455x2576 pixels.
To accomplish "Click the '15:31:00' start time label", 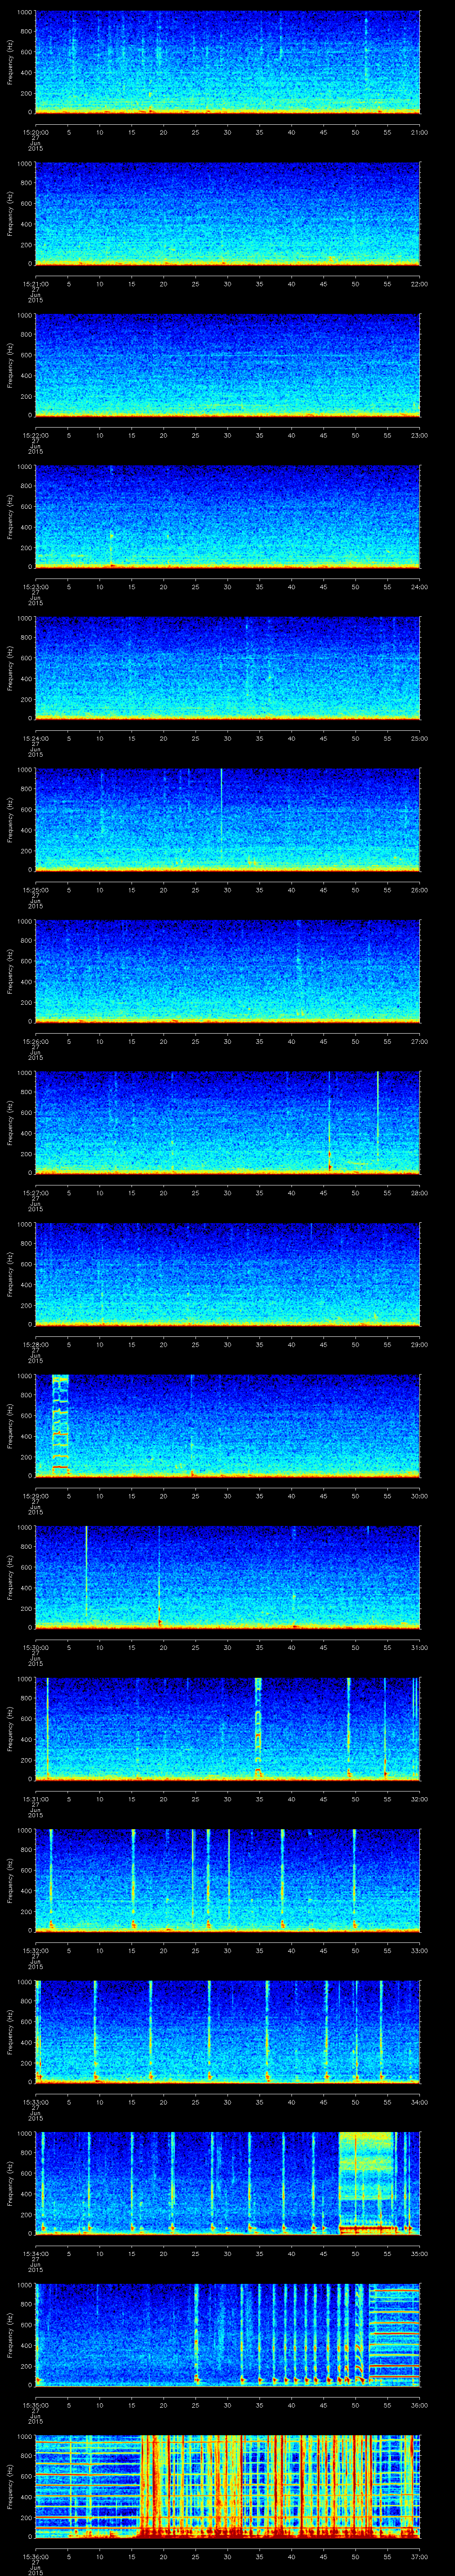I will tap(35, 1798).
